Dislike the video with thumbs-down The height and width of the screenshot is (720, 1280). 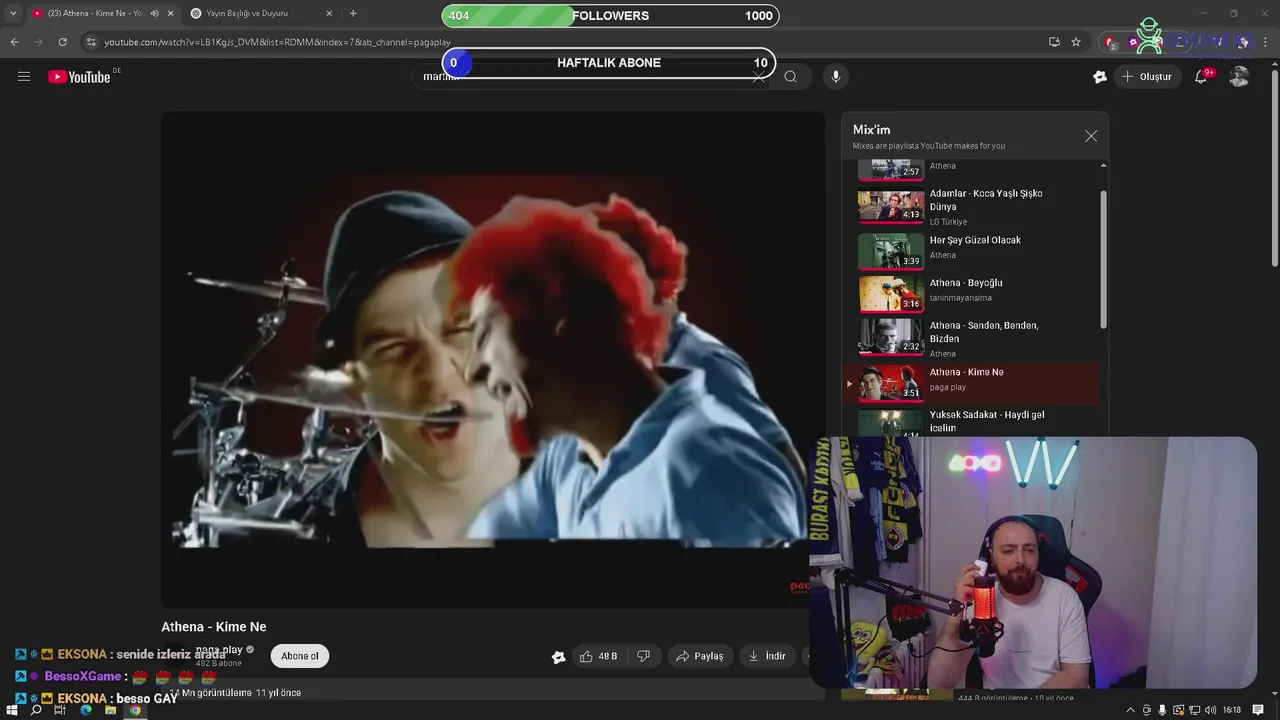pos(644,656)
